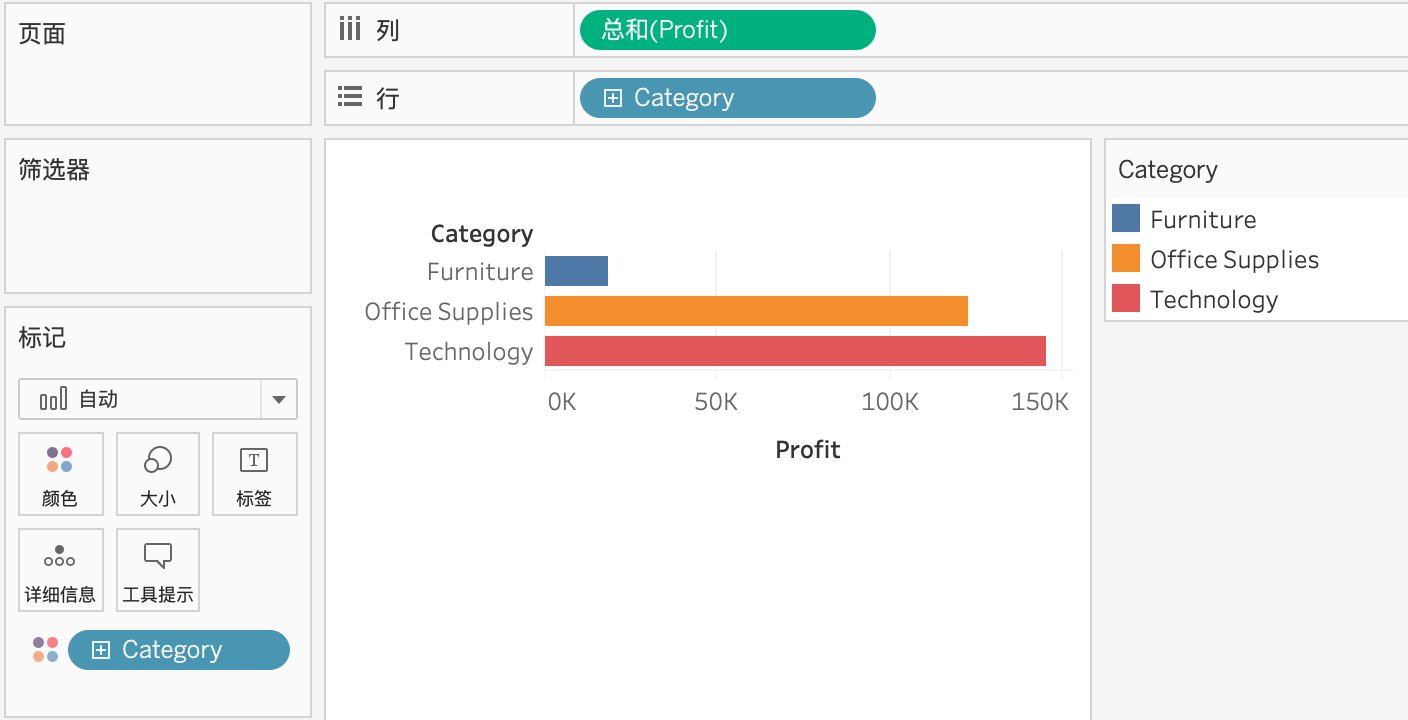Open the 工具提示 tooltip card
Image resolution: width=1408 pixels, height=720 pixels.
[x=158, y=570]
